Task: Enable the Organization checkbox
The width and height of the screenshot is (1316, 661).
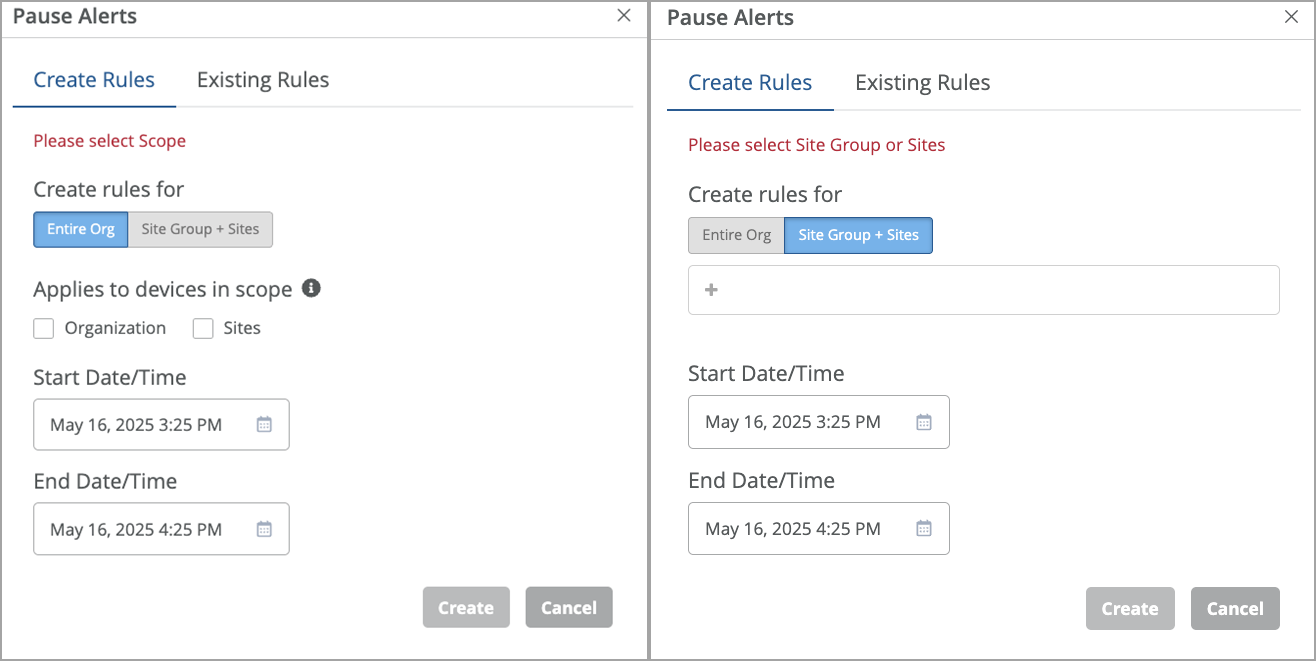Action: (44, 328)
